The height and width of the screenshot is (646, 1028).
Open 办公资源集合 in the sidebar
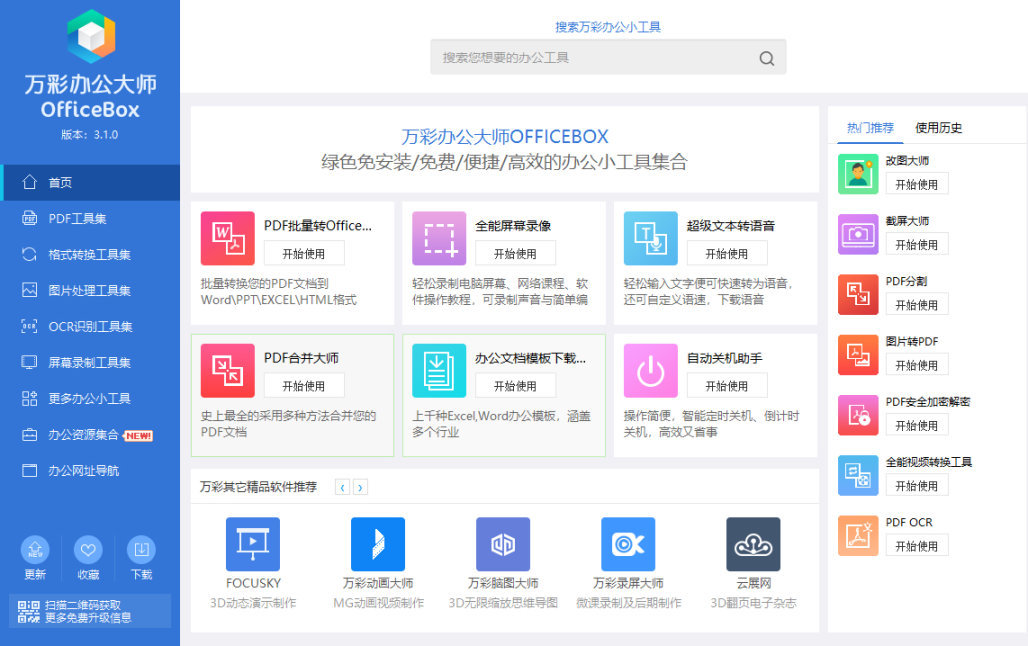90,435
